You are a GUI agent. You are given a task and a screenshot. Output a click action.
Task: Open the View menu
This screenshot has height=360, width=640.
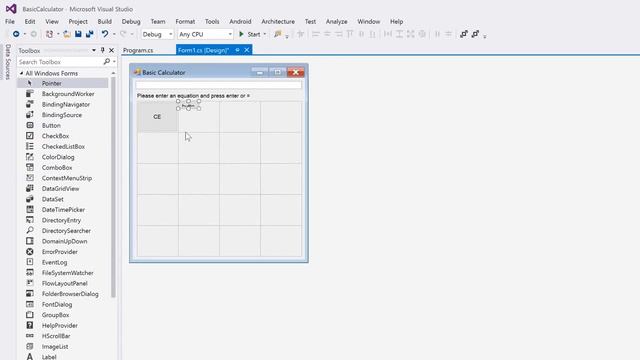pos(52,22)
